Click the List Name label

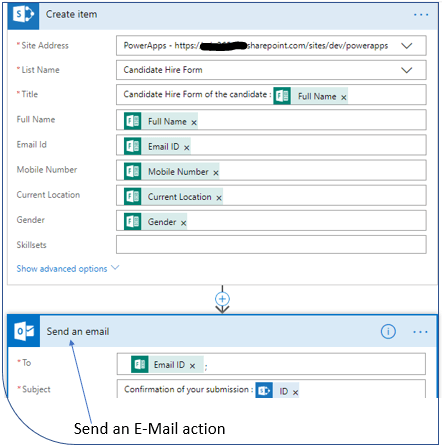point(40,70)
